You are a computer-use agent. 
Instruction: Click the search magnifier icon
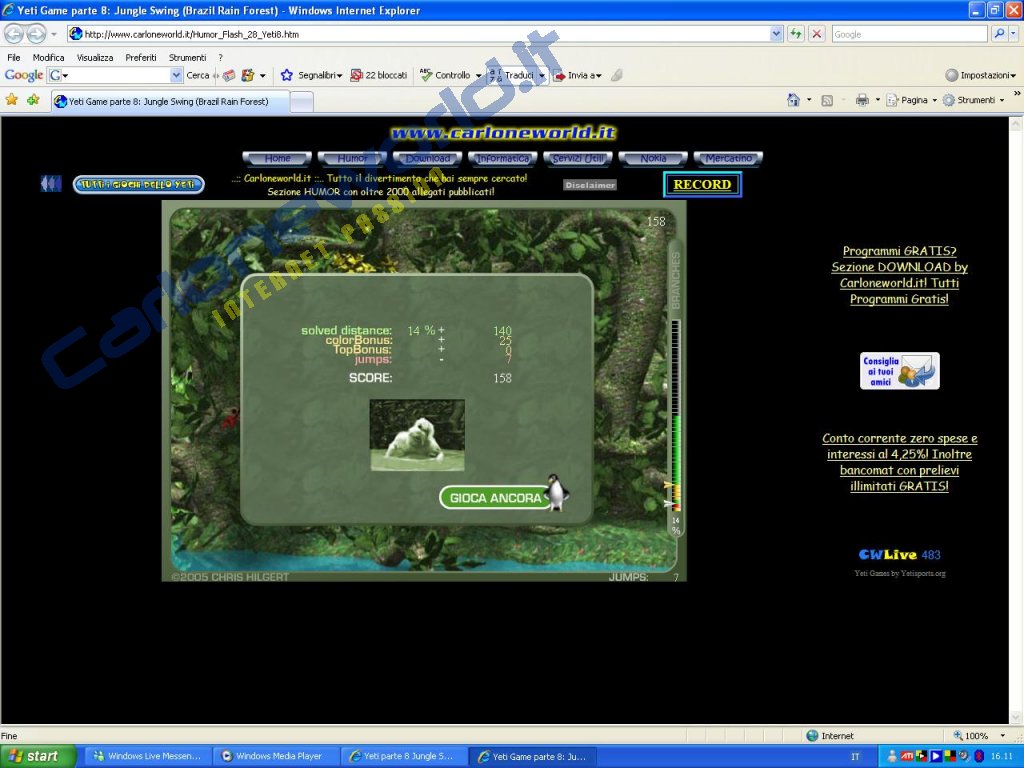click(x=999, y=34)
